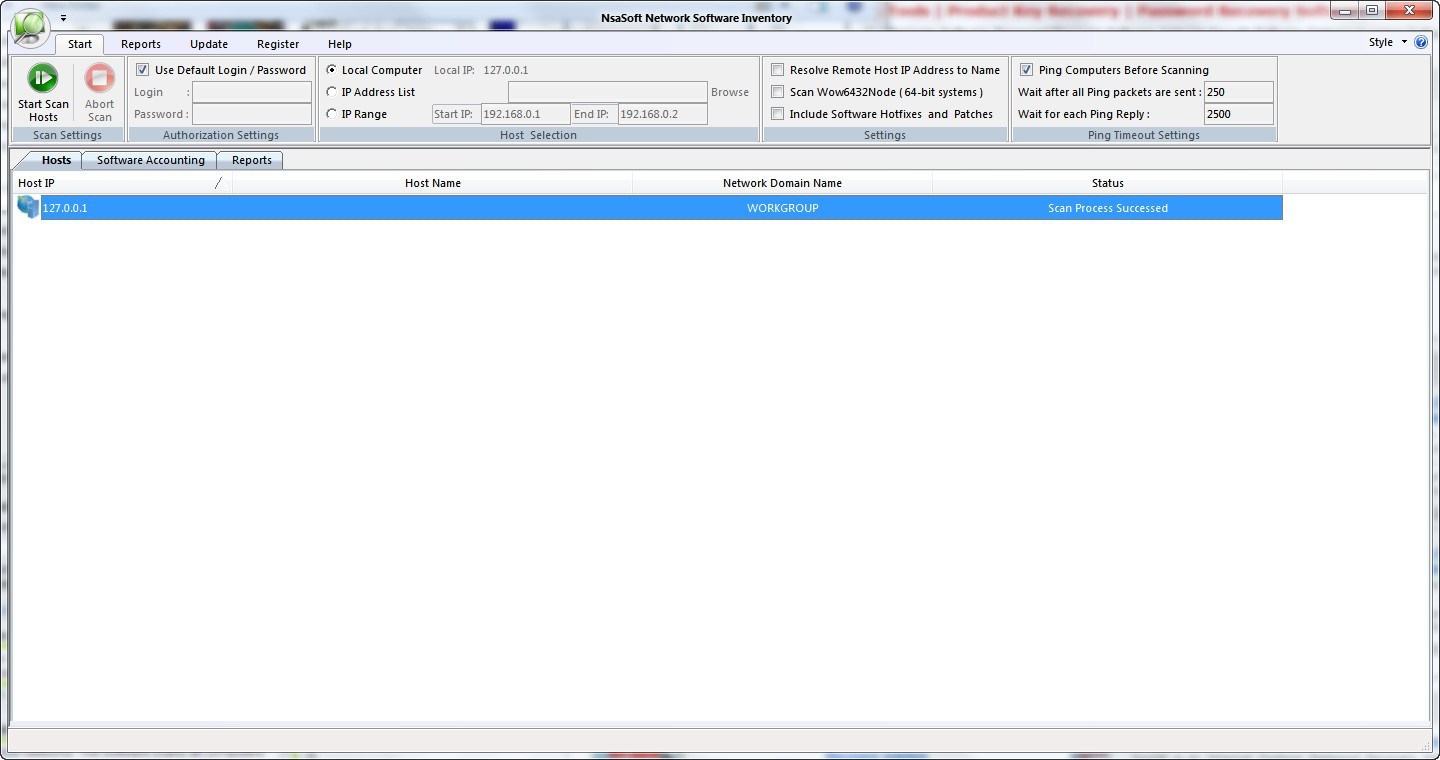Open the Start ribbon tab
This screenshot has height=760, width=1440.
click(80, 44)
